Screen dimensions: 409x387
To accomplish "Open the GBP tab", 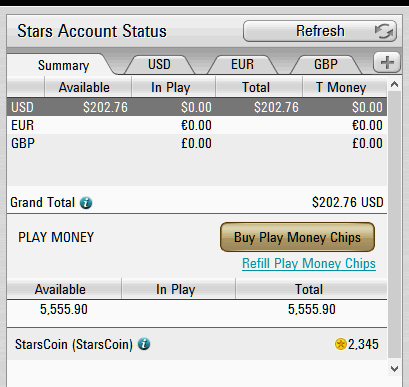I will pyautogui.click(x=326, y=64).
